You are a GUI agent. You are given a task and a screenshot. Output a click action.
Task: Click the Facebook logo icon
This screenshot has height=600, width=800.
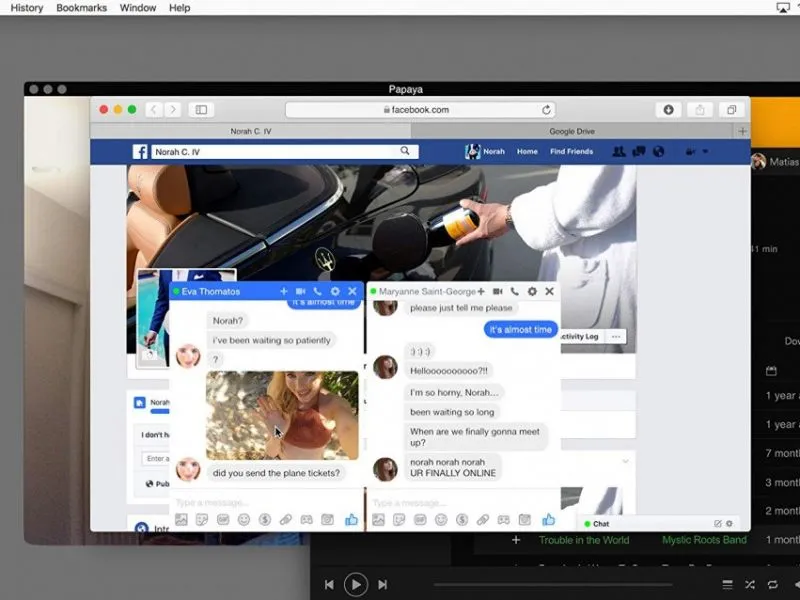140,152
